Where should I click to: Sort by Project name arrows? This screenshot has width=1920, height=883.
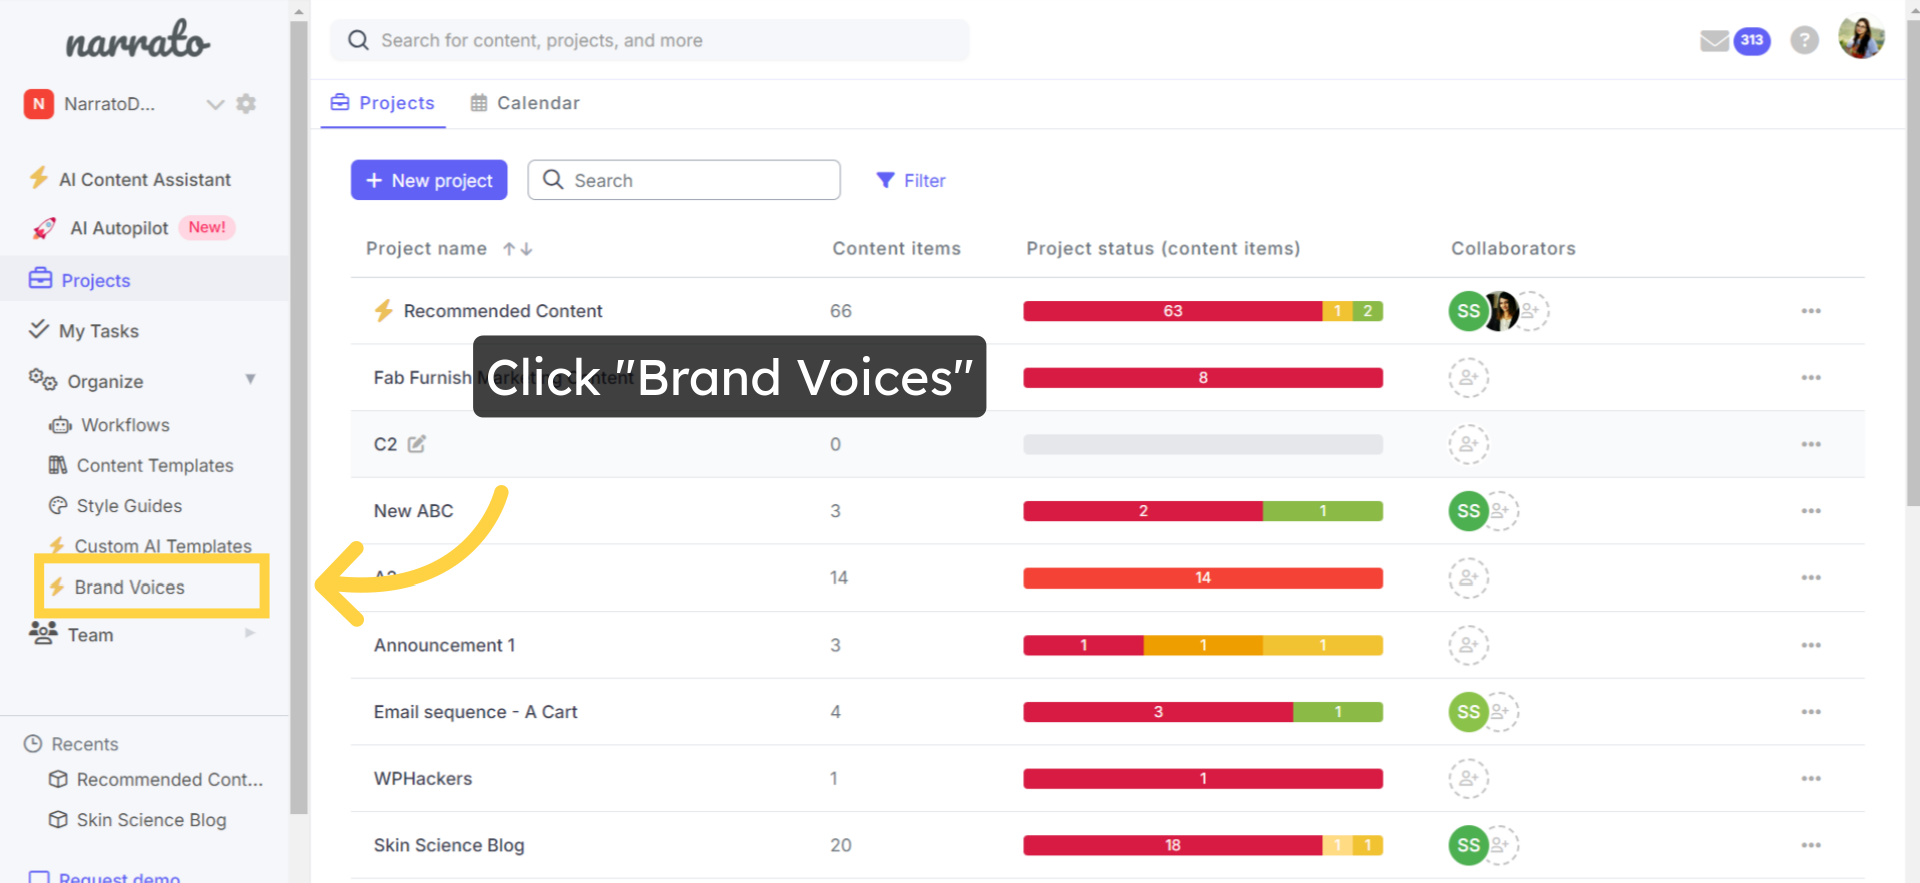pos(517,249)
